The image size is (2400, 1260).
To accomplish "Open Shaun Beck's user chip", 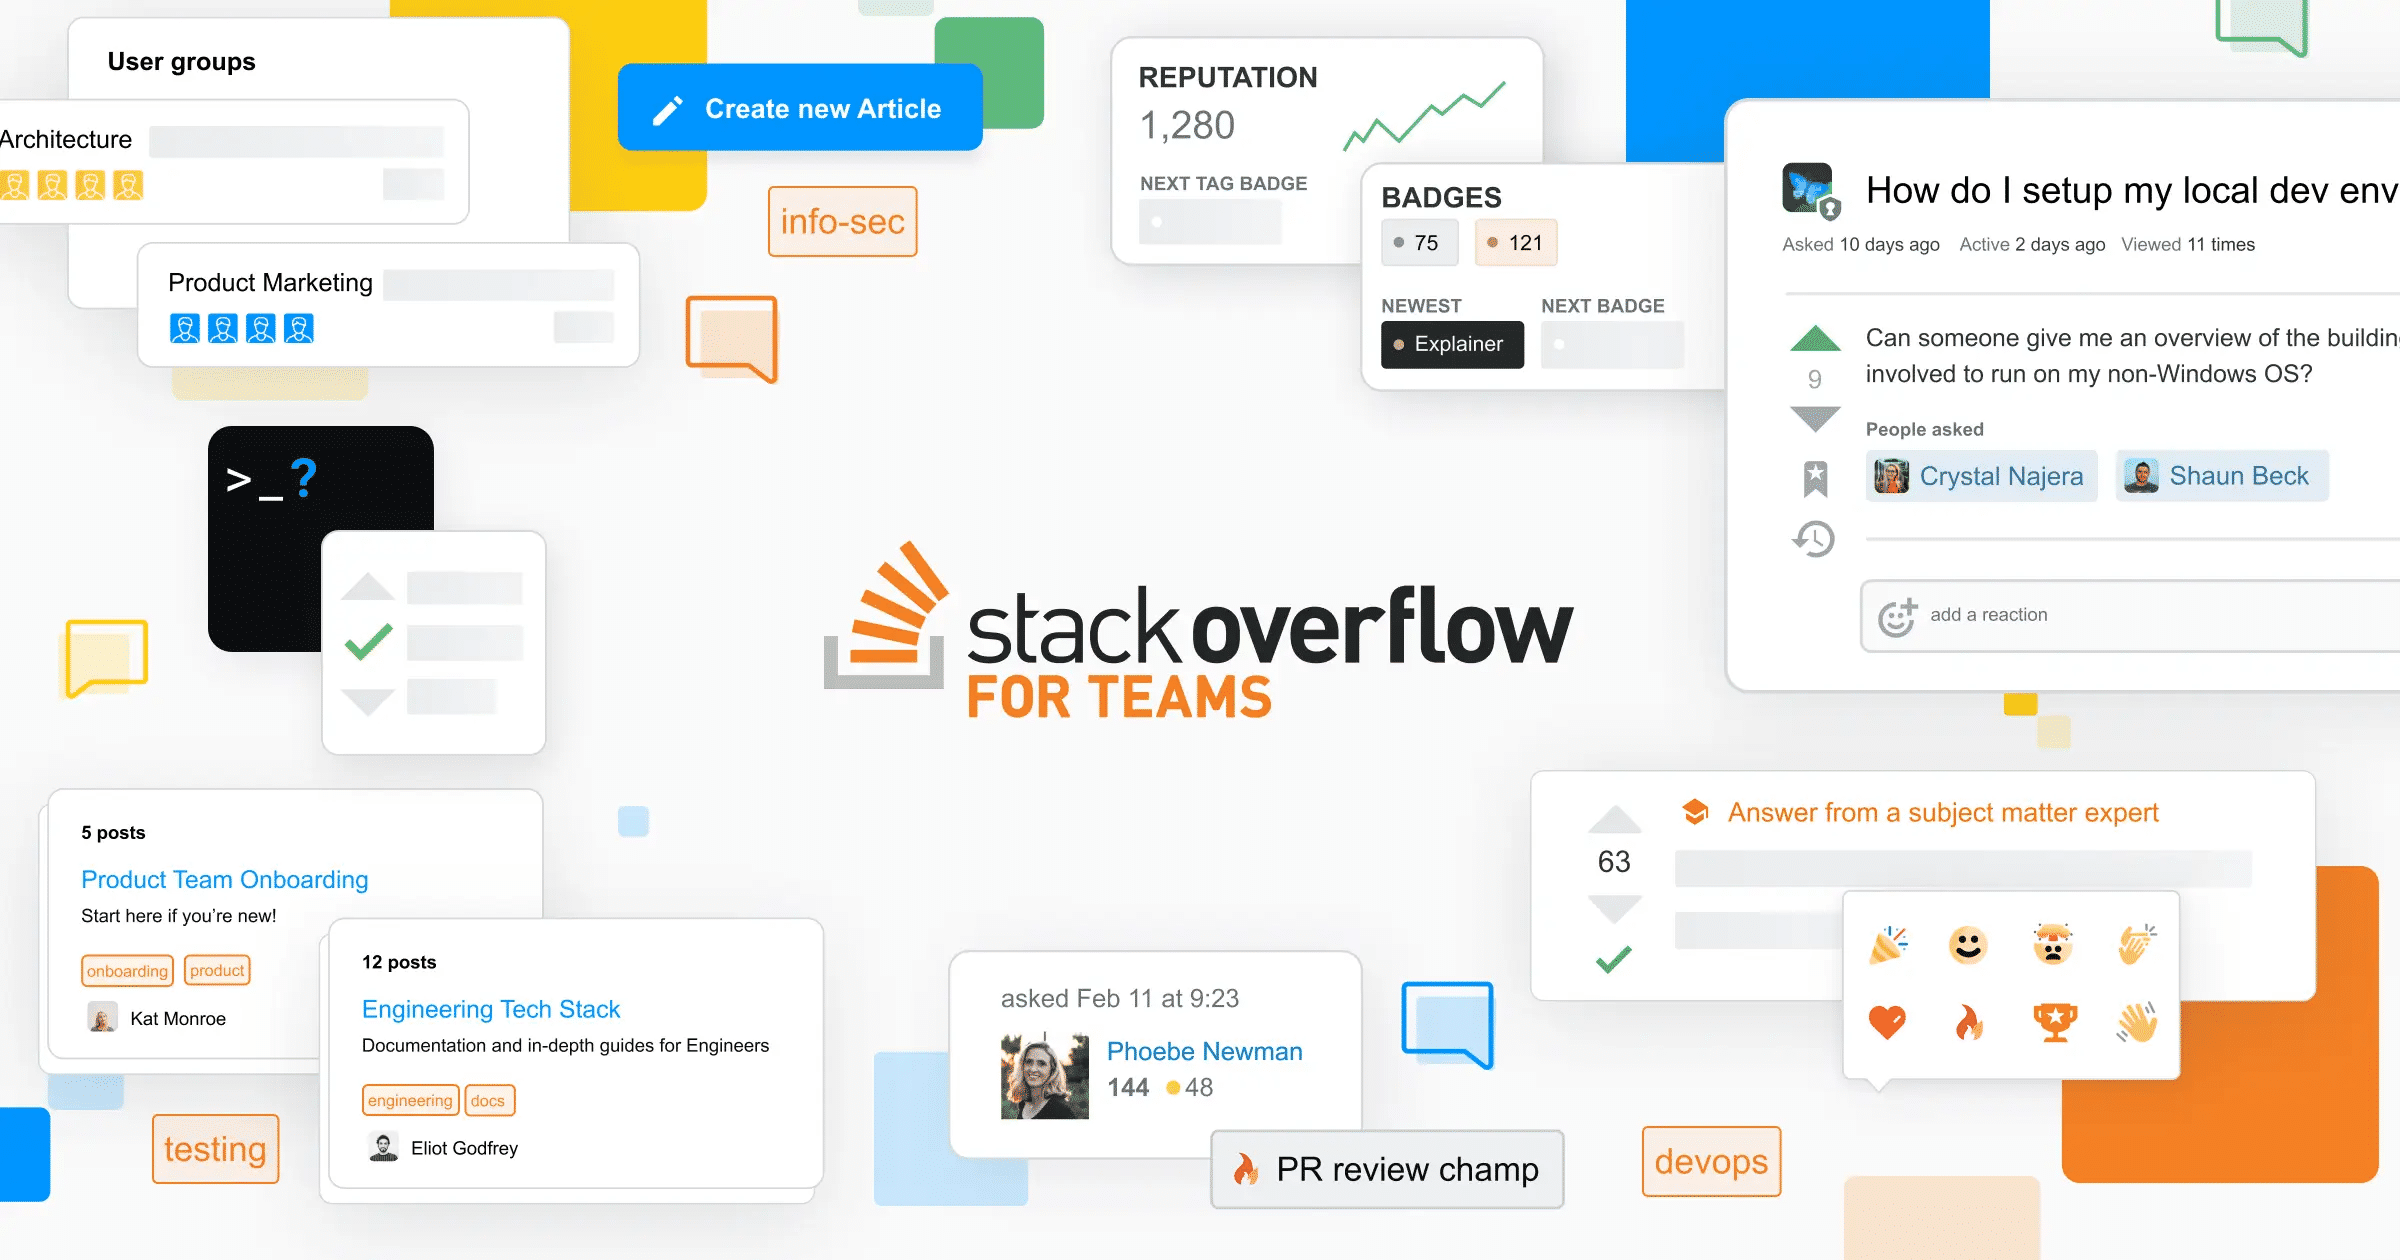I will [2222, 476].
